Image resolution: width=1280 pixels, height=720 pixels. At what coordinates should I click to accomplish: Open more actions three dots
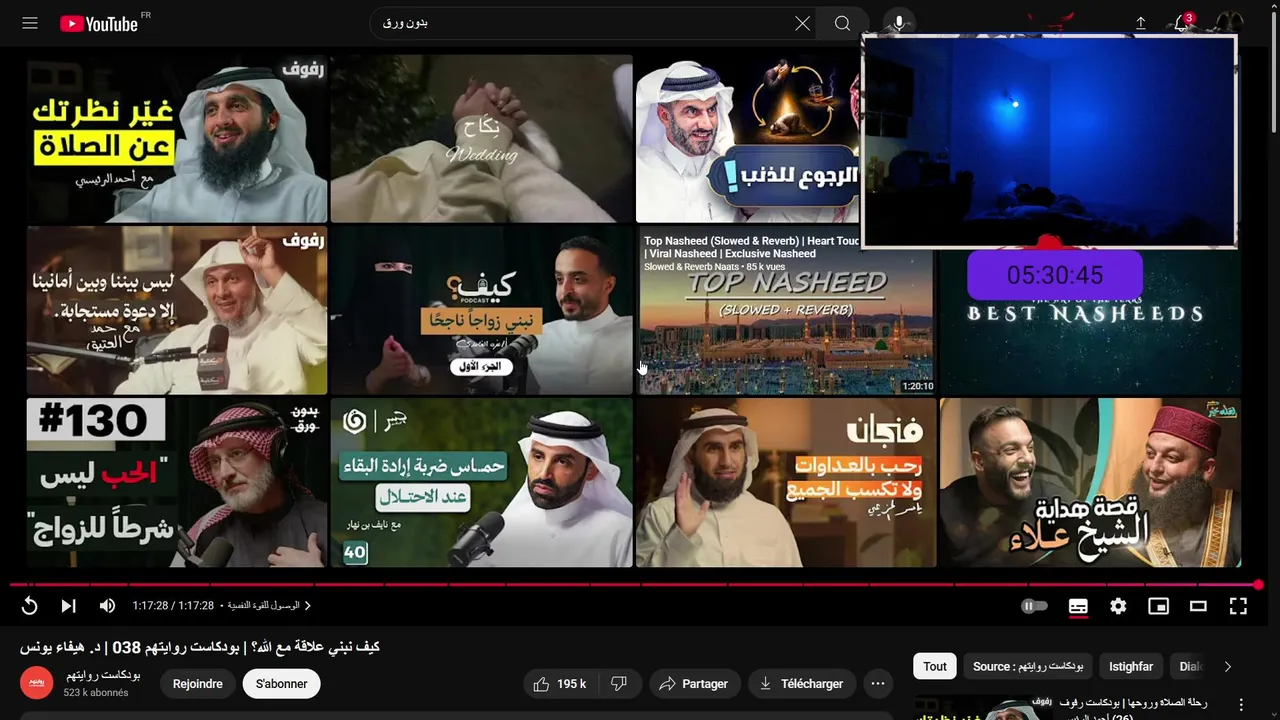pos(878,684)
